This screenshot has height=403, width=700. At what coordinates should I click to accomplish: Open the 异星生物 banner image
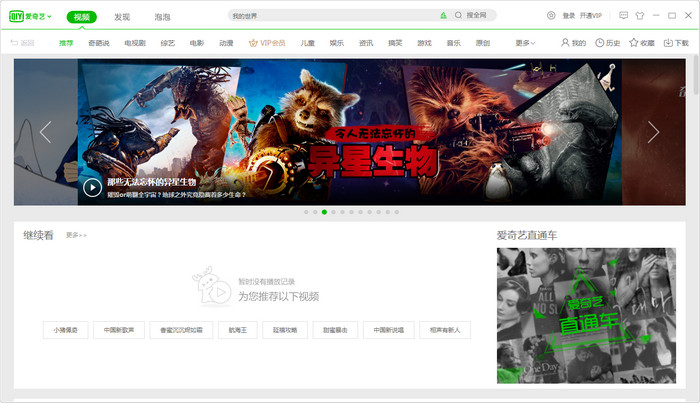pos(350,132)
